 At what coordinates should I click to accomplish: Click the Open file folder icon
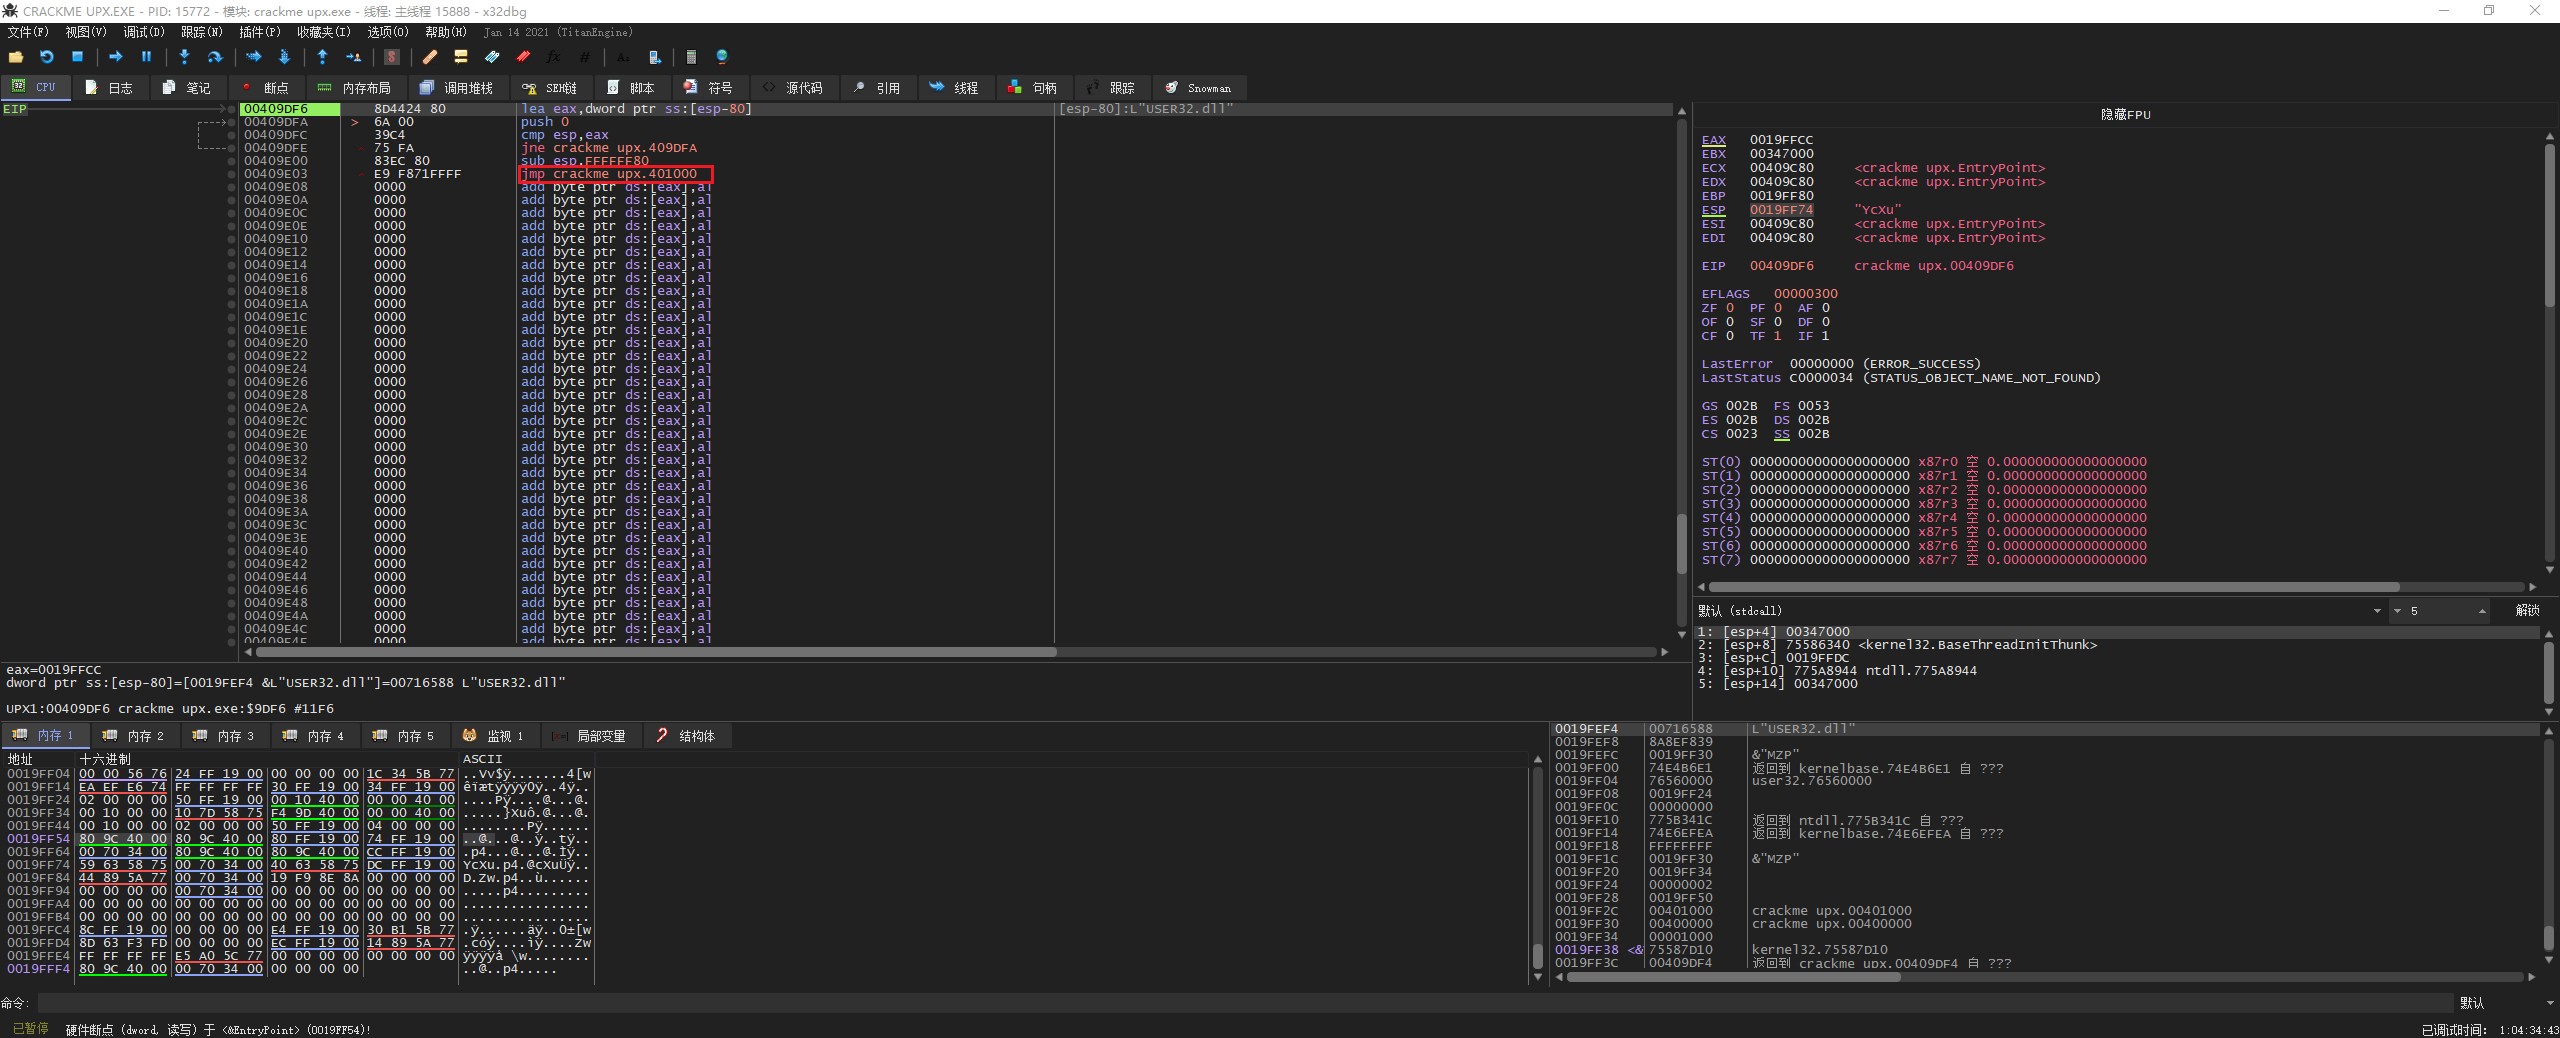(16, 57)
